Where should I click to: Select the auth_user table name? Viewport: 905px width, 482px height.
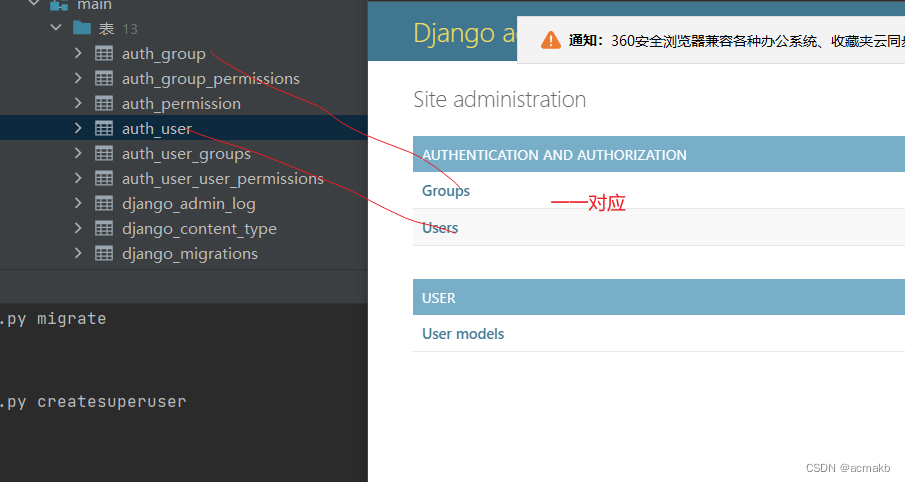(156, 129)
